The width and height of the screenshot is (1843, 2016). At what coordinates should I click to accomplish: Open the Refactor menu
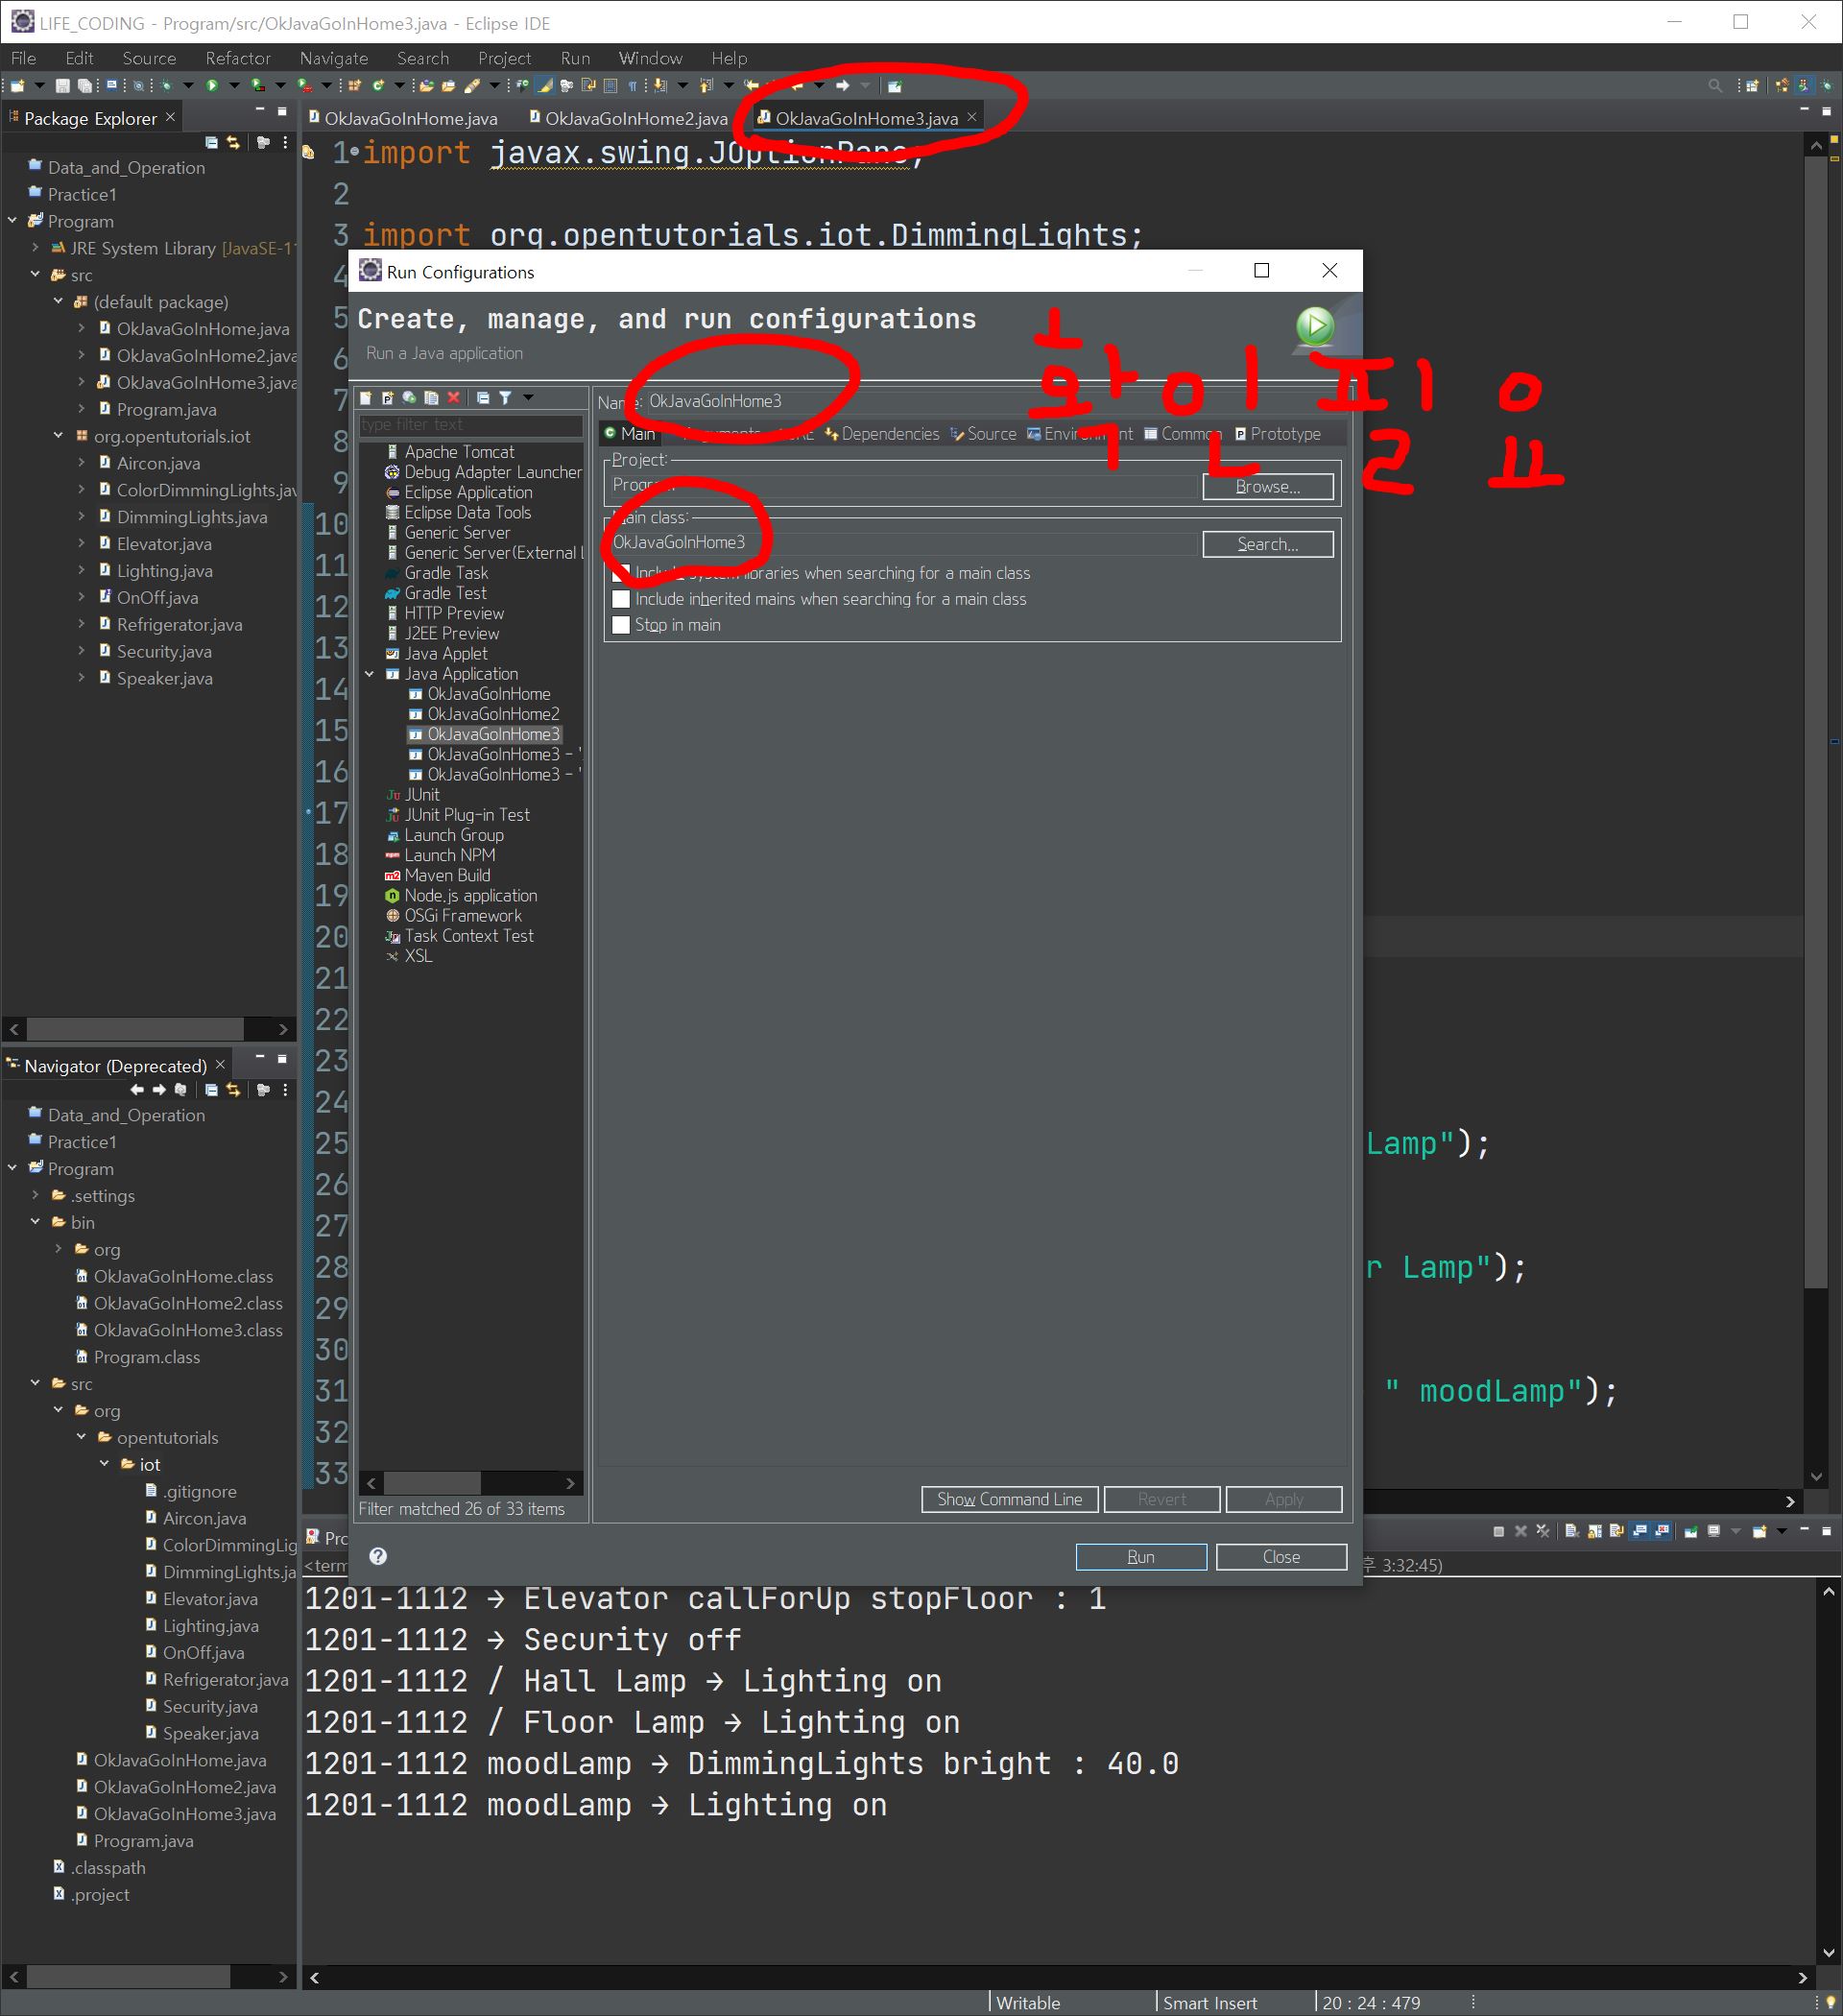237,58
